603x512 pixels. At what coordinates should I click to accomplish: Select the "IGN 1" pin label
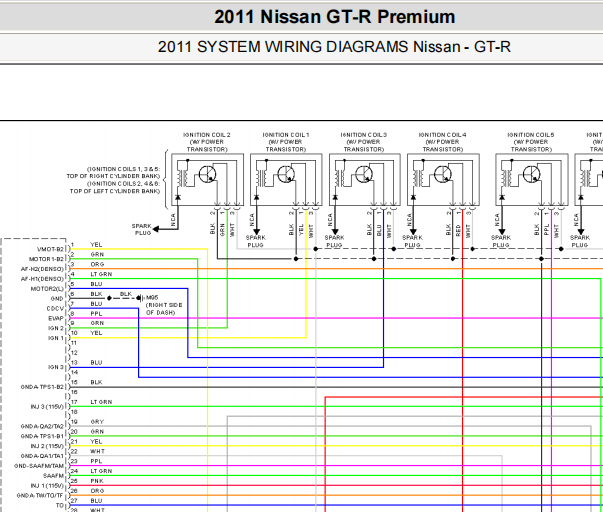click(56, 338)
